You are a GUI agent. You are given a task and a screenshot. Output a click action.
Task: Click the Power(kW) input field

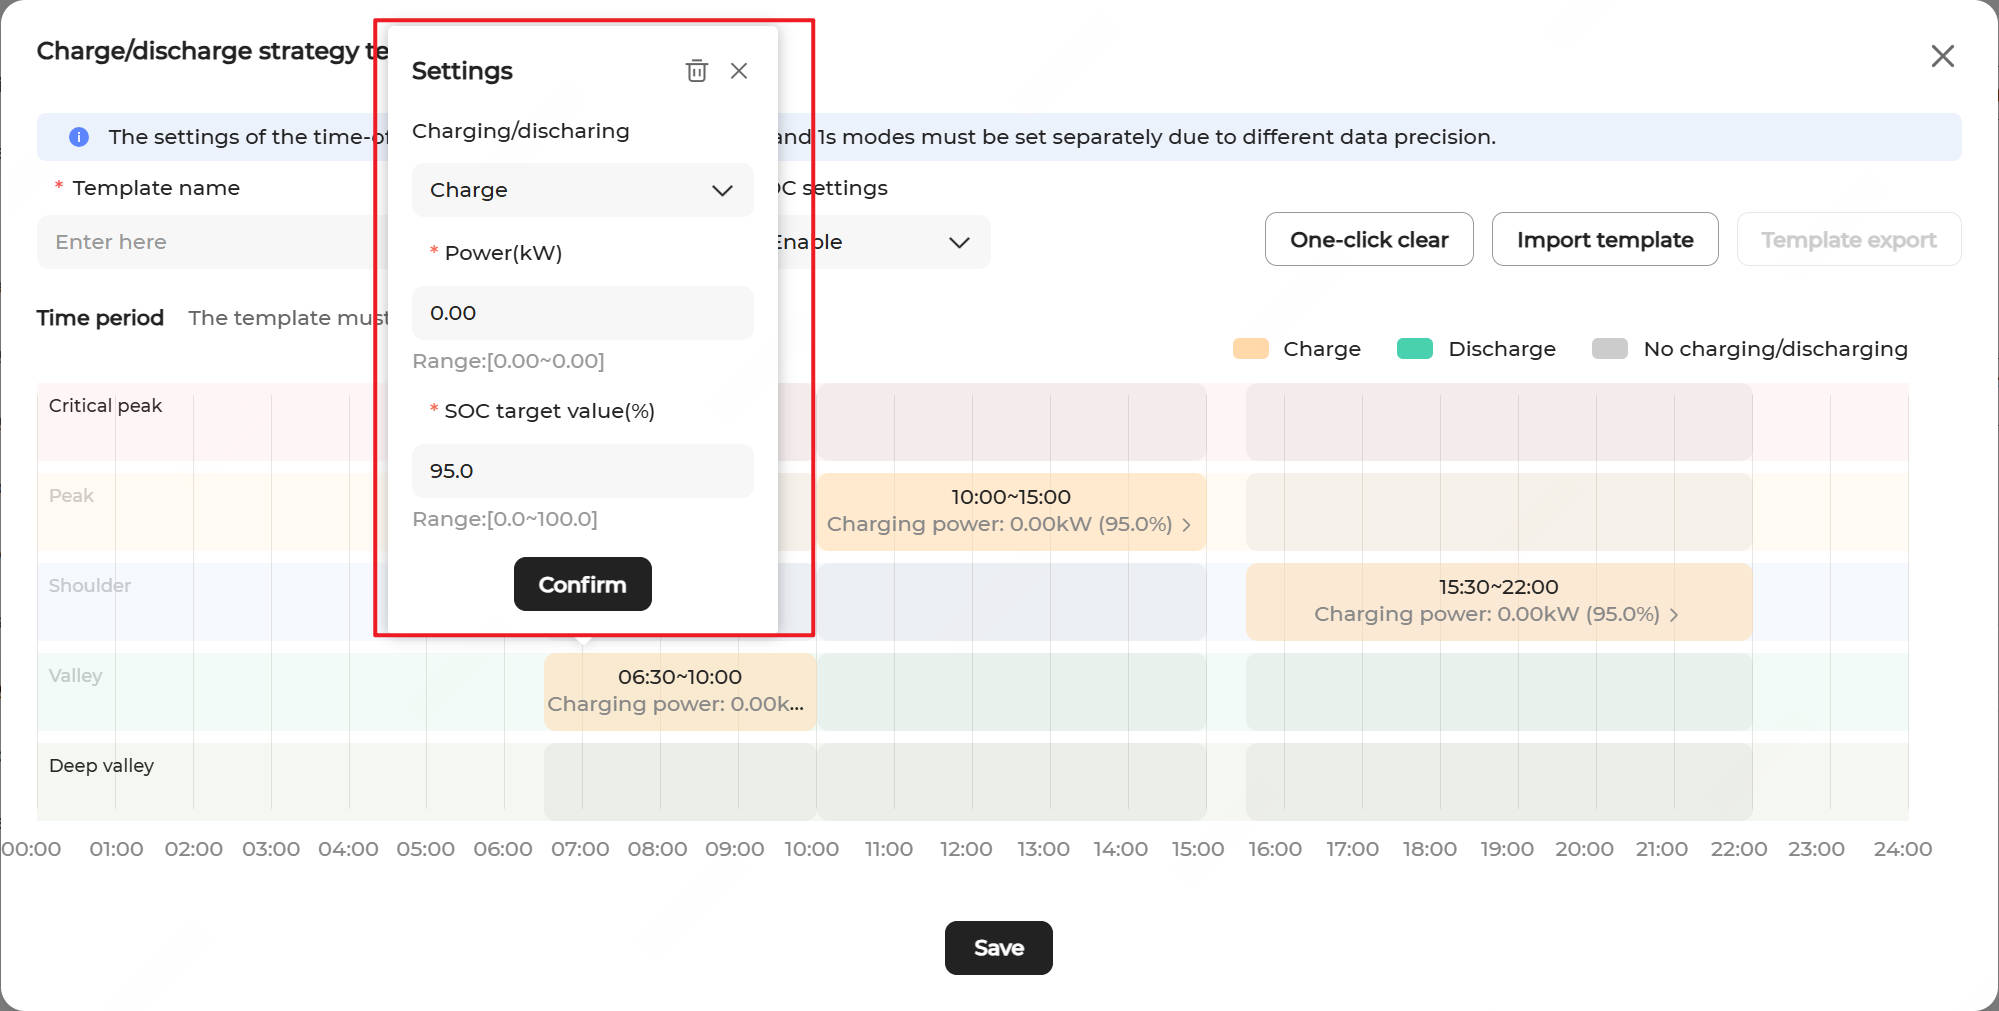(x=582, y=313)
